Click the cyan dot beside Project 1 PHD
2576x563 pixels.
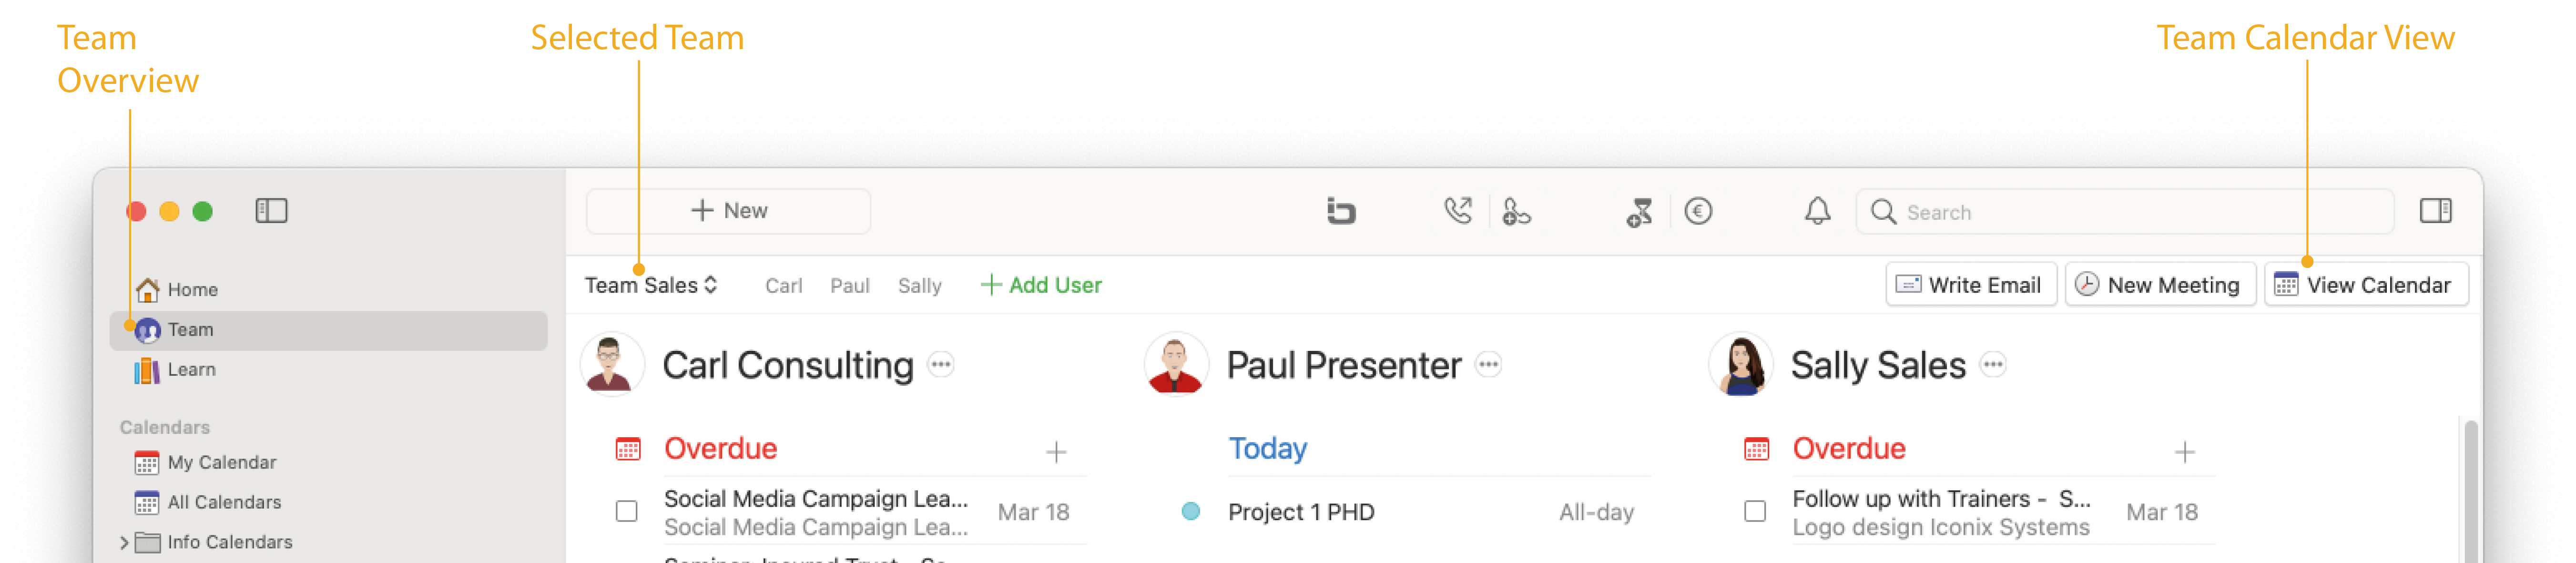coord(1190,512)
